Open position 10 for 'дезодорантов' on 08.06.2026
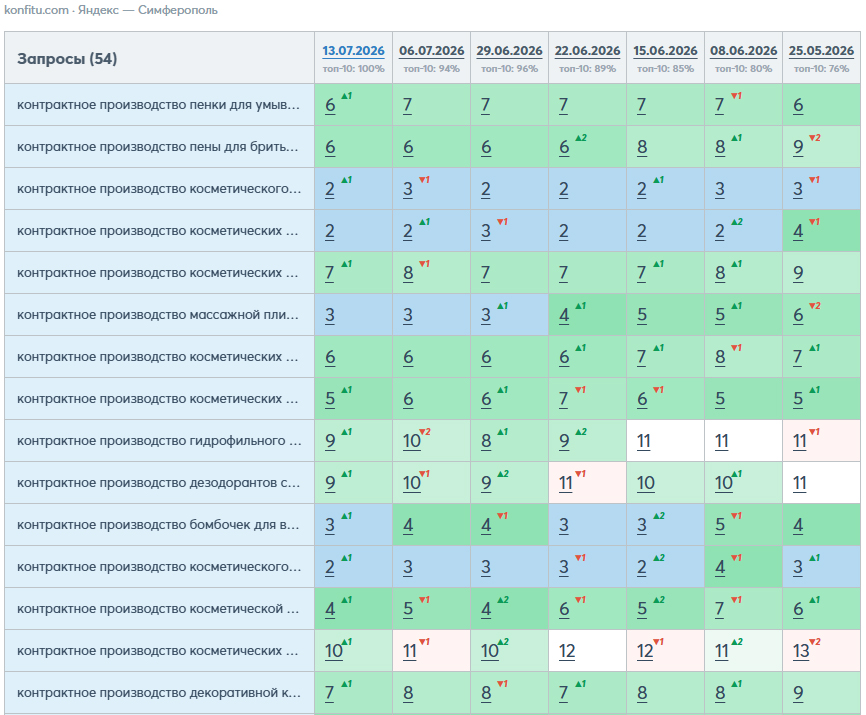866x715 pixels. point(724,483)
